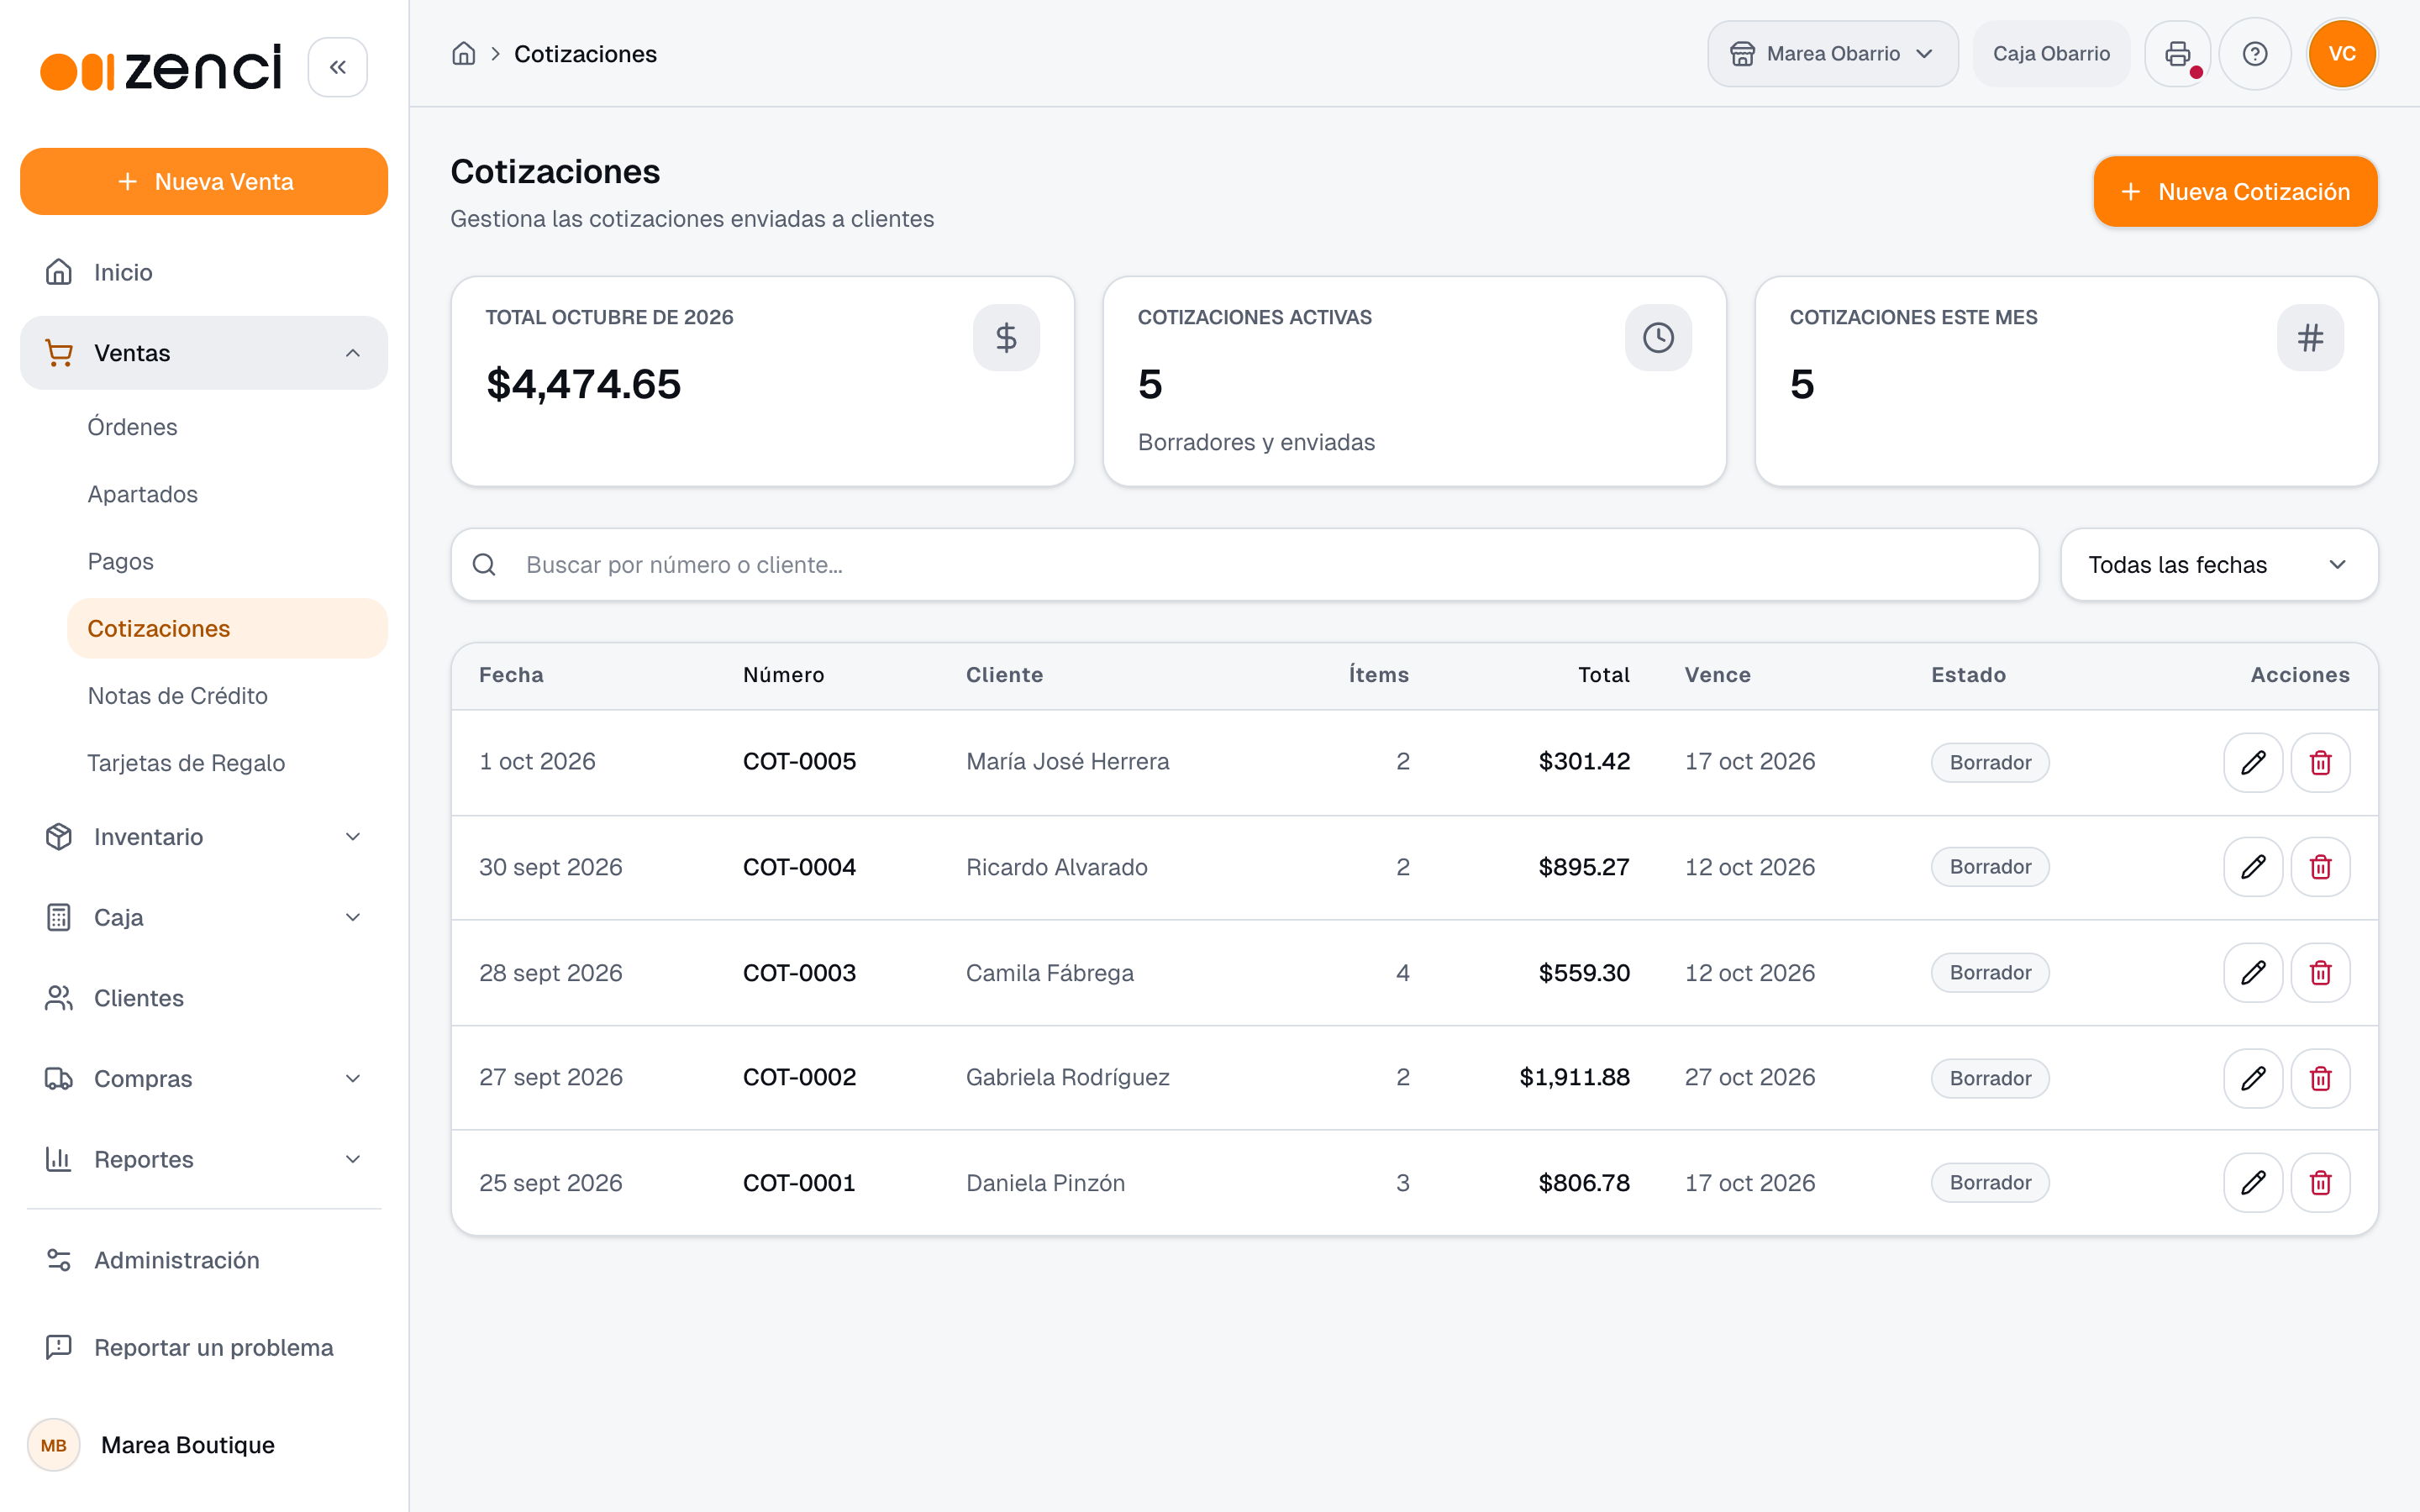The image size is (2420, 1512).
Task: Delete quotation COT-0002 with trash icon
Action: pos(2320,1078)
